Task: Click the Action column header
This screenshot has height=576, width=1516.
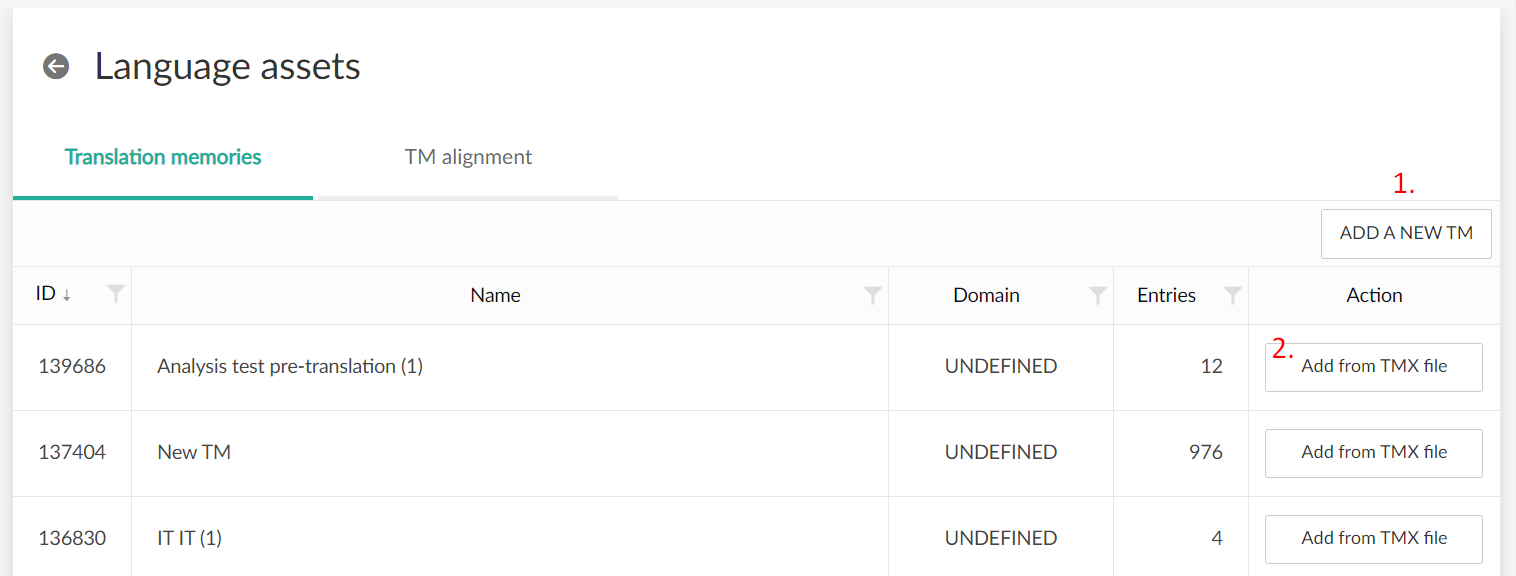Action: [x=1374, y=295]
